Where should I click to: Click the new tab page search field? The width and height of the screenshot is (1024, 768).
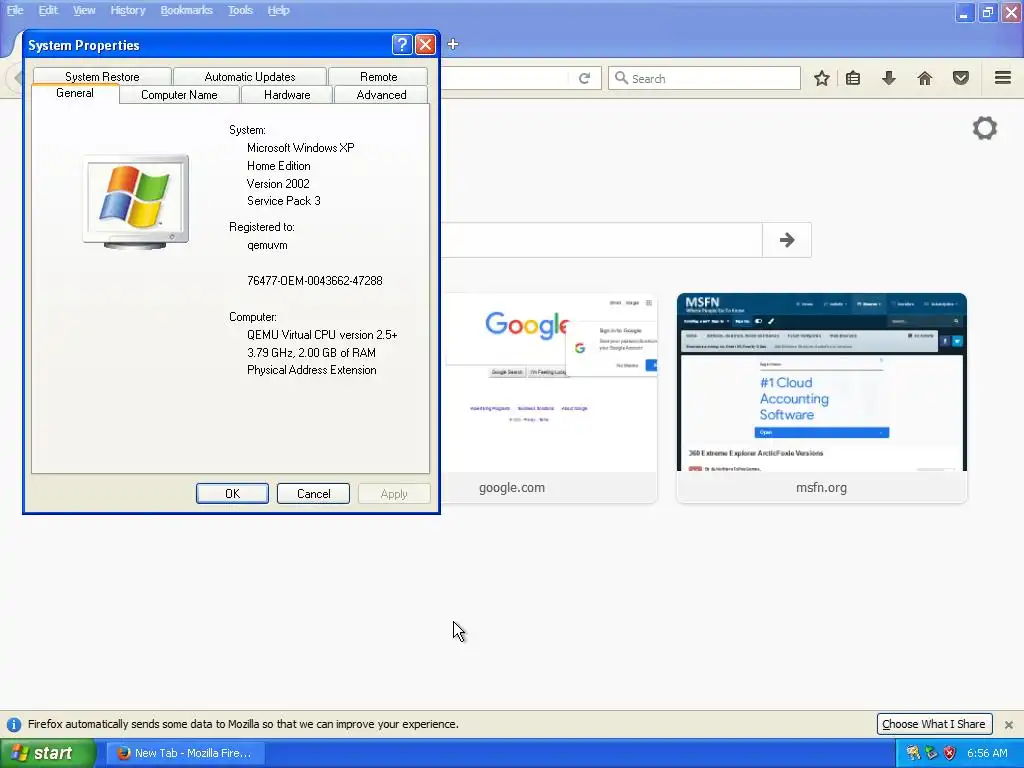[x=601, y=240]
